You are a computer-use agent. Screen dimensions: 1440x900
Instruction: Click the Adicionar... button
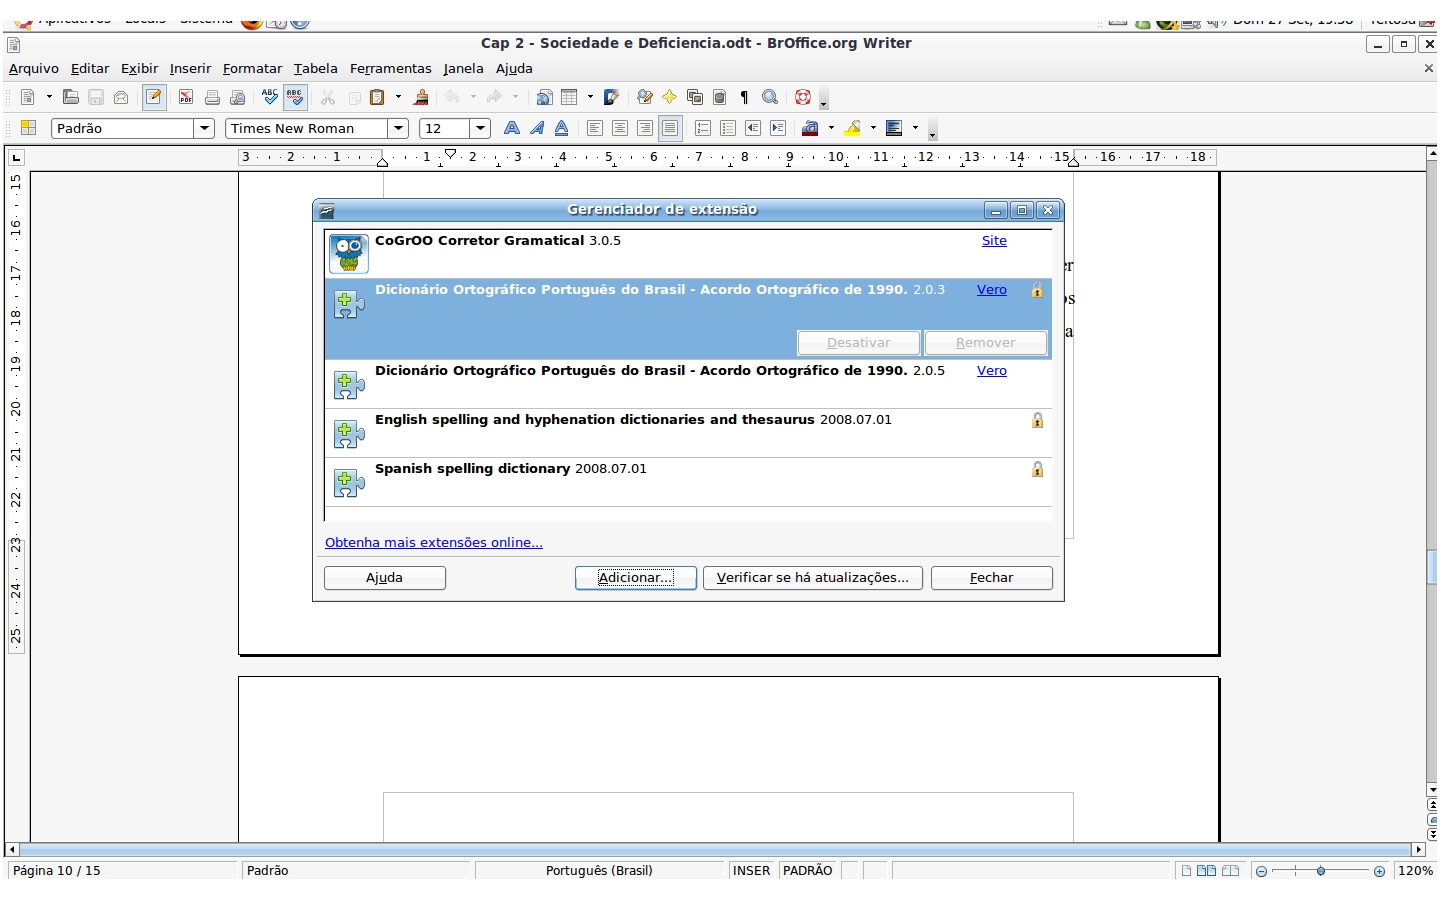[636, 578]
